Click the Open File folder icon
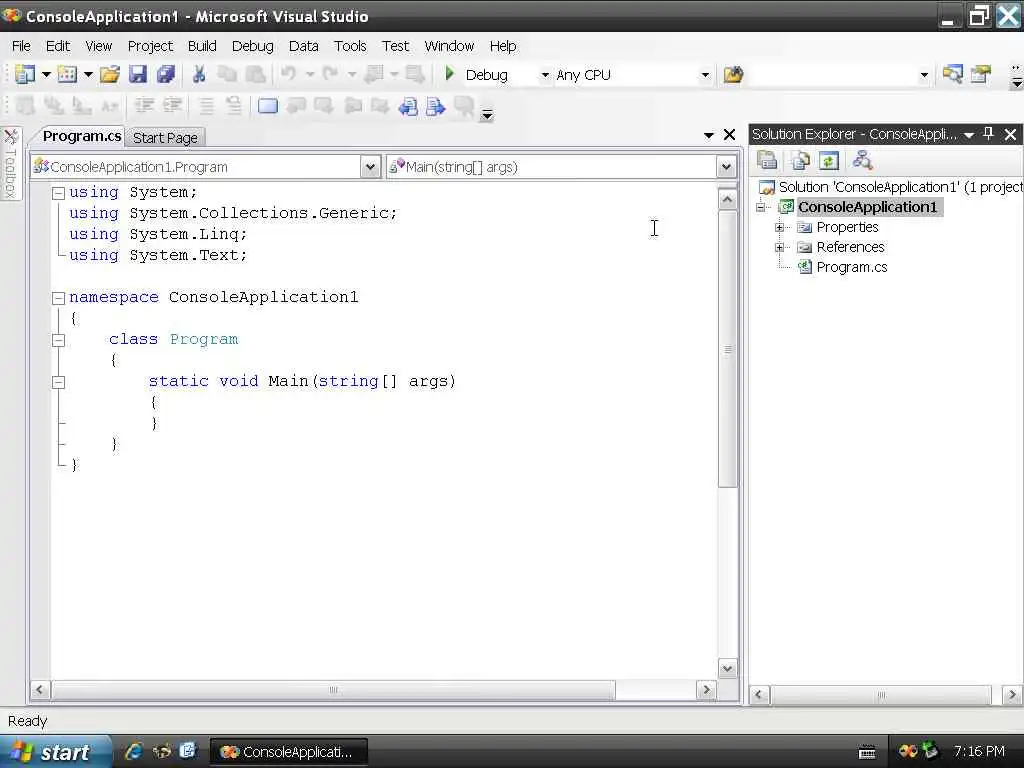1024x768 pixels. 110,74
